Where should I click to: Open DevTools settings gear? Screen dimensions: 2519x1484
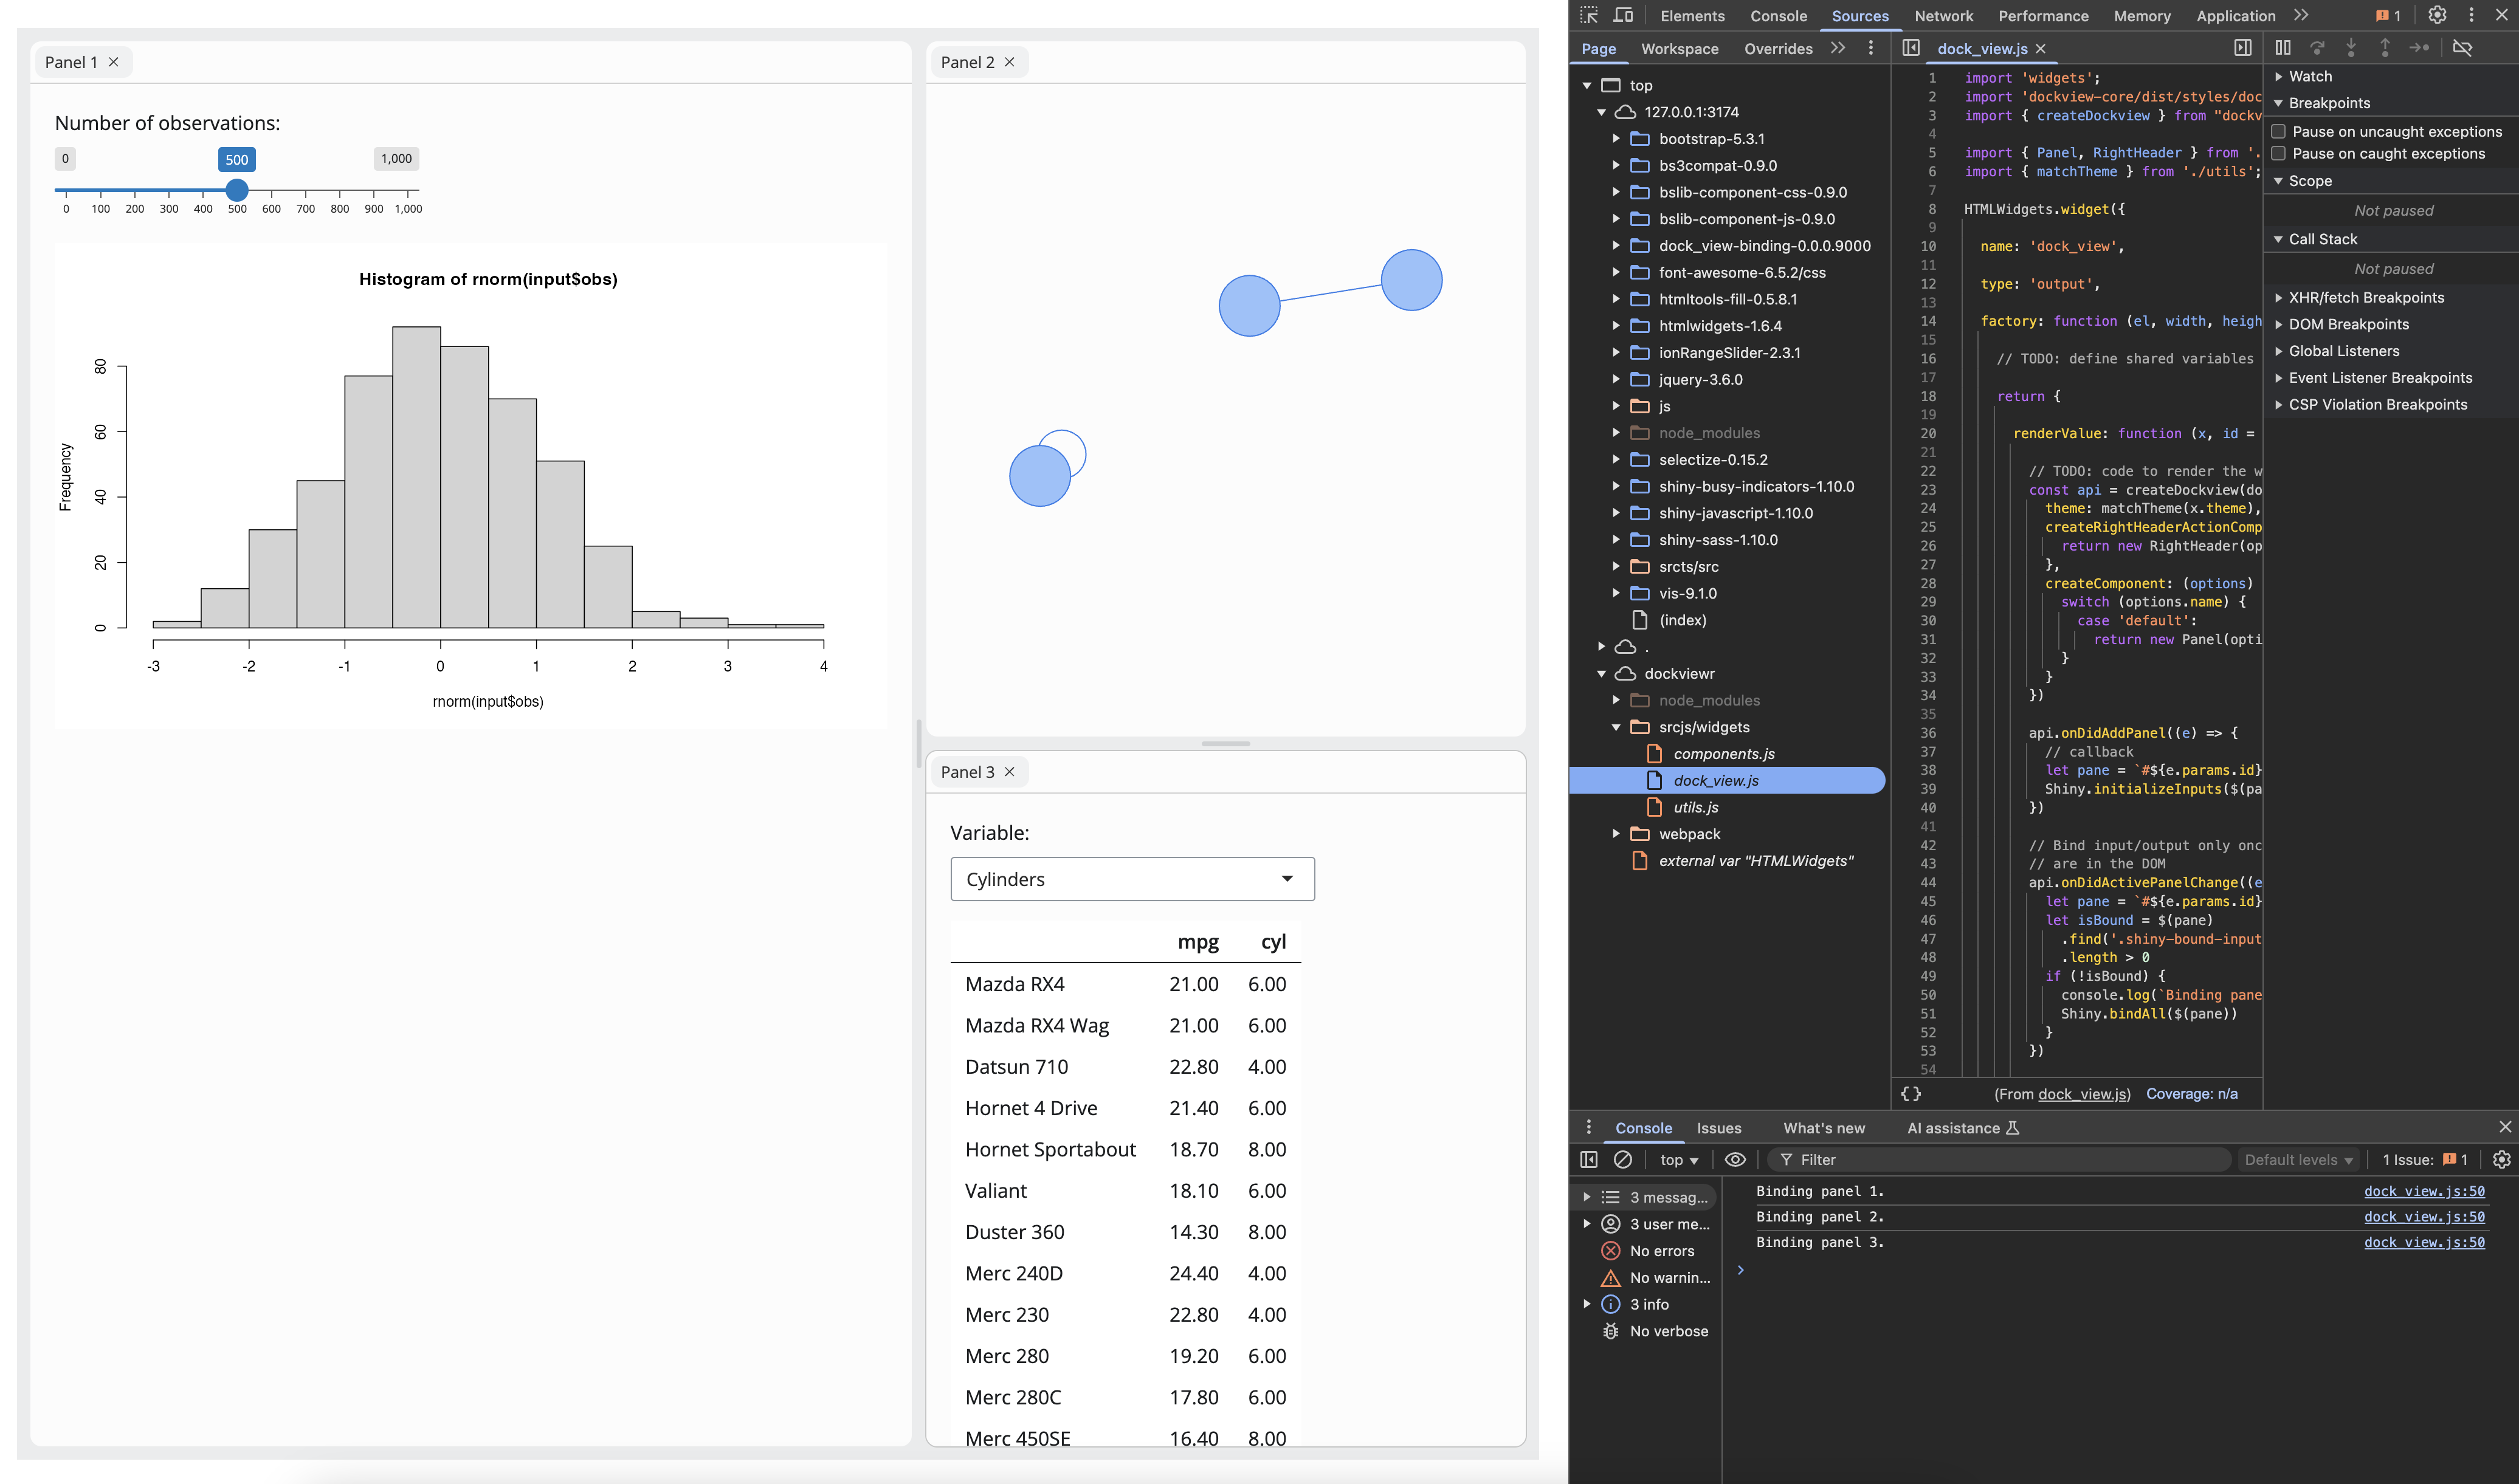2437,15
